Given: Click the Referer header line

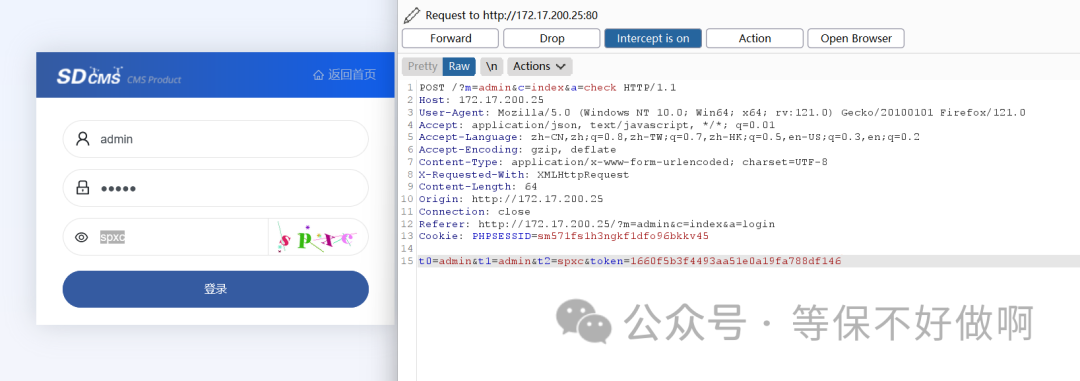Looking at the screenshot, I should click(596, 224).
